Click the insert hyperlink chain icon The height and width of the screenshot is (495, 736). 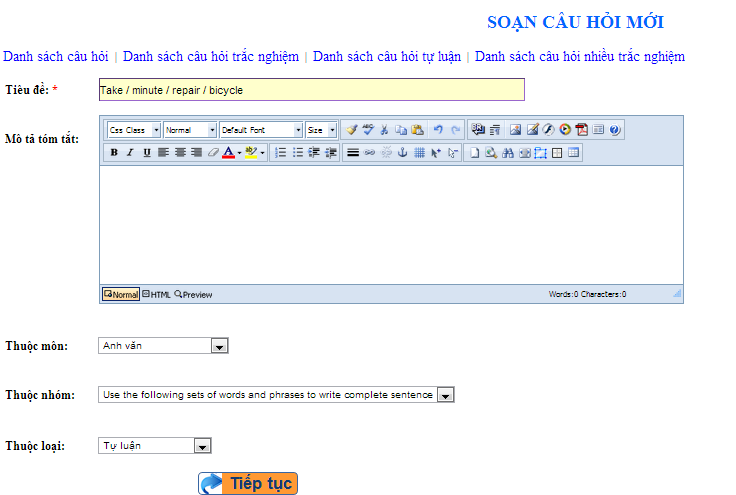click(369, 152)
